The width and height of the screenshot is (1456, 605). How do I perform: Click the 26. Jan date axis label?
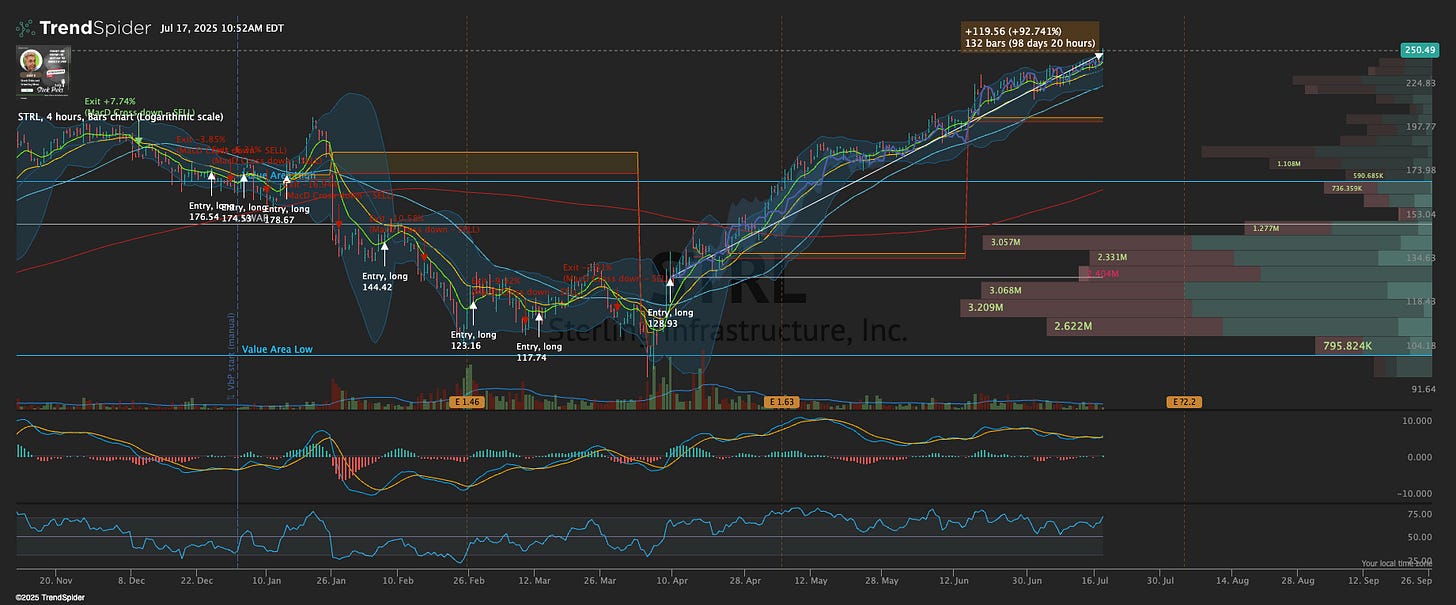[x=332, y=580]
